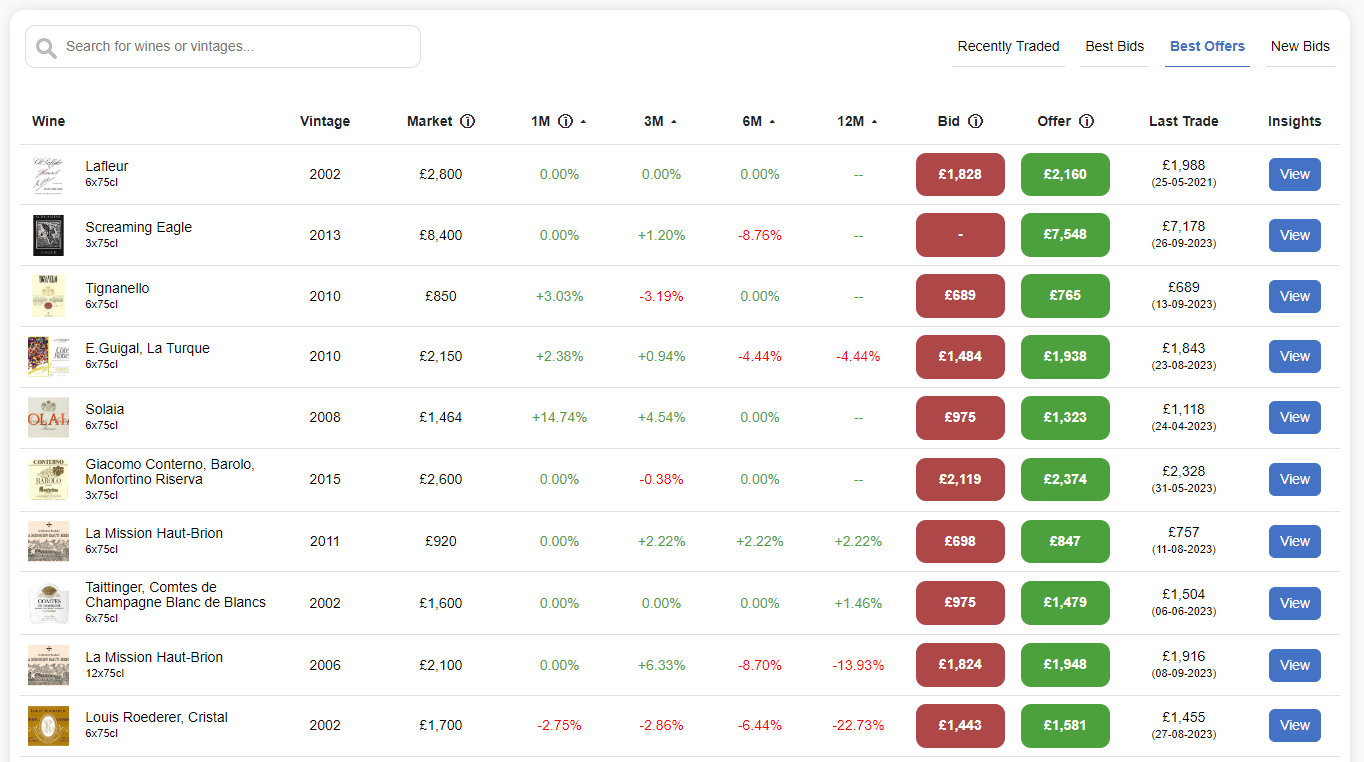
Task: Click the £847 offer button
Action: click(1065, 541)
